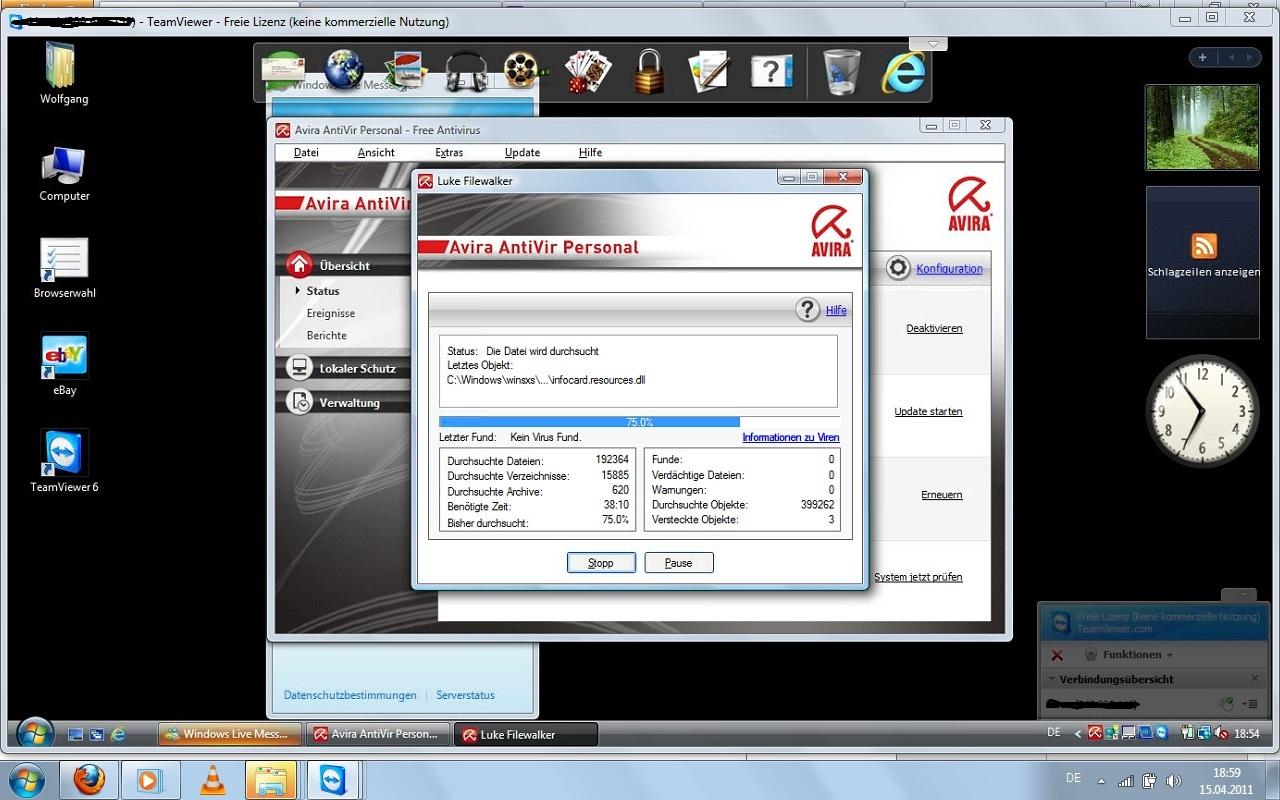Click the Erneuern link

pos(942,495)
